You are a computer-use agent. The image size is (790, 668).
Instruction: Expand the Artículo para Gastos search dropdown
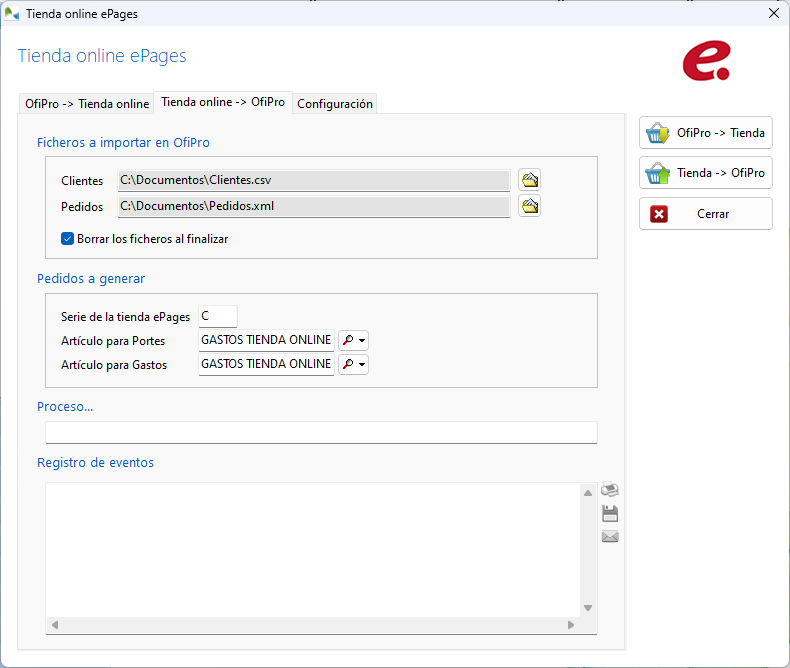point(354,365)
